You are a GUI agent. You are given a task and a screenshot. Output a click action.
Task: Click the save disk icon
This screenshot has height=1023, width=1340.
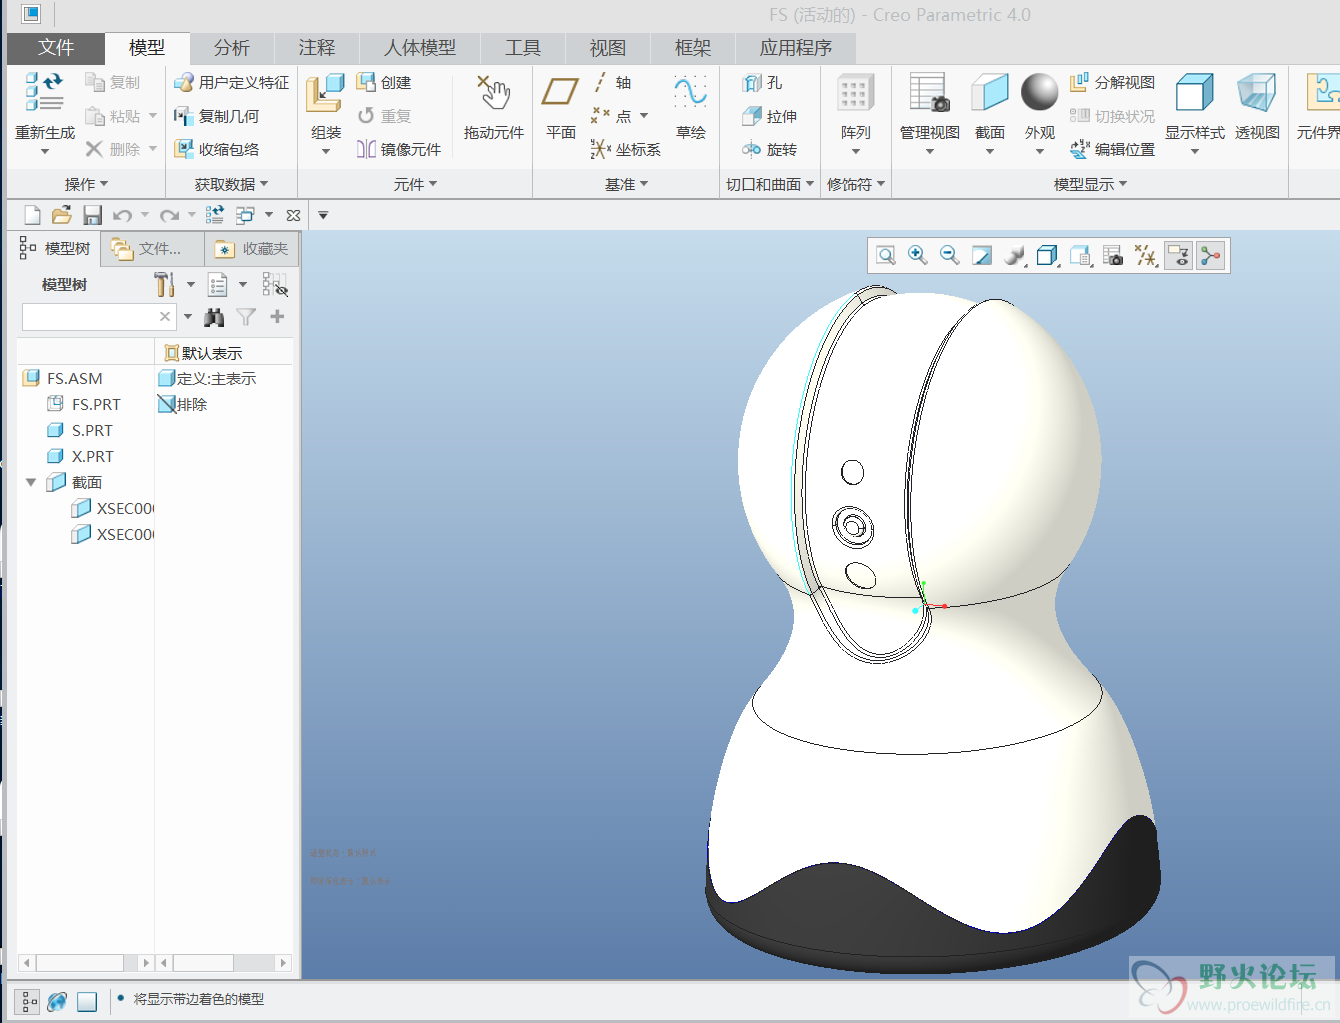pos(92,215)
